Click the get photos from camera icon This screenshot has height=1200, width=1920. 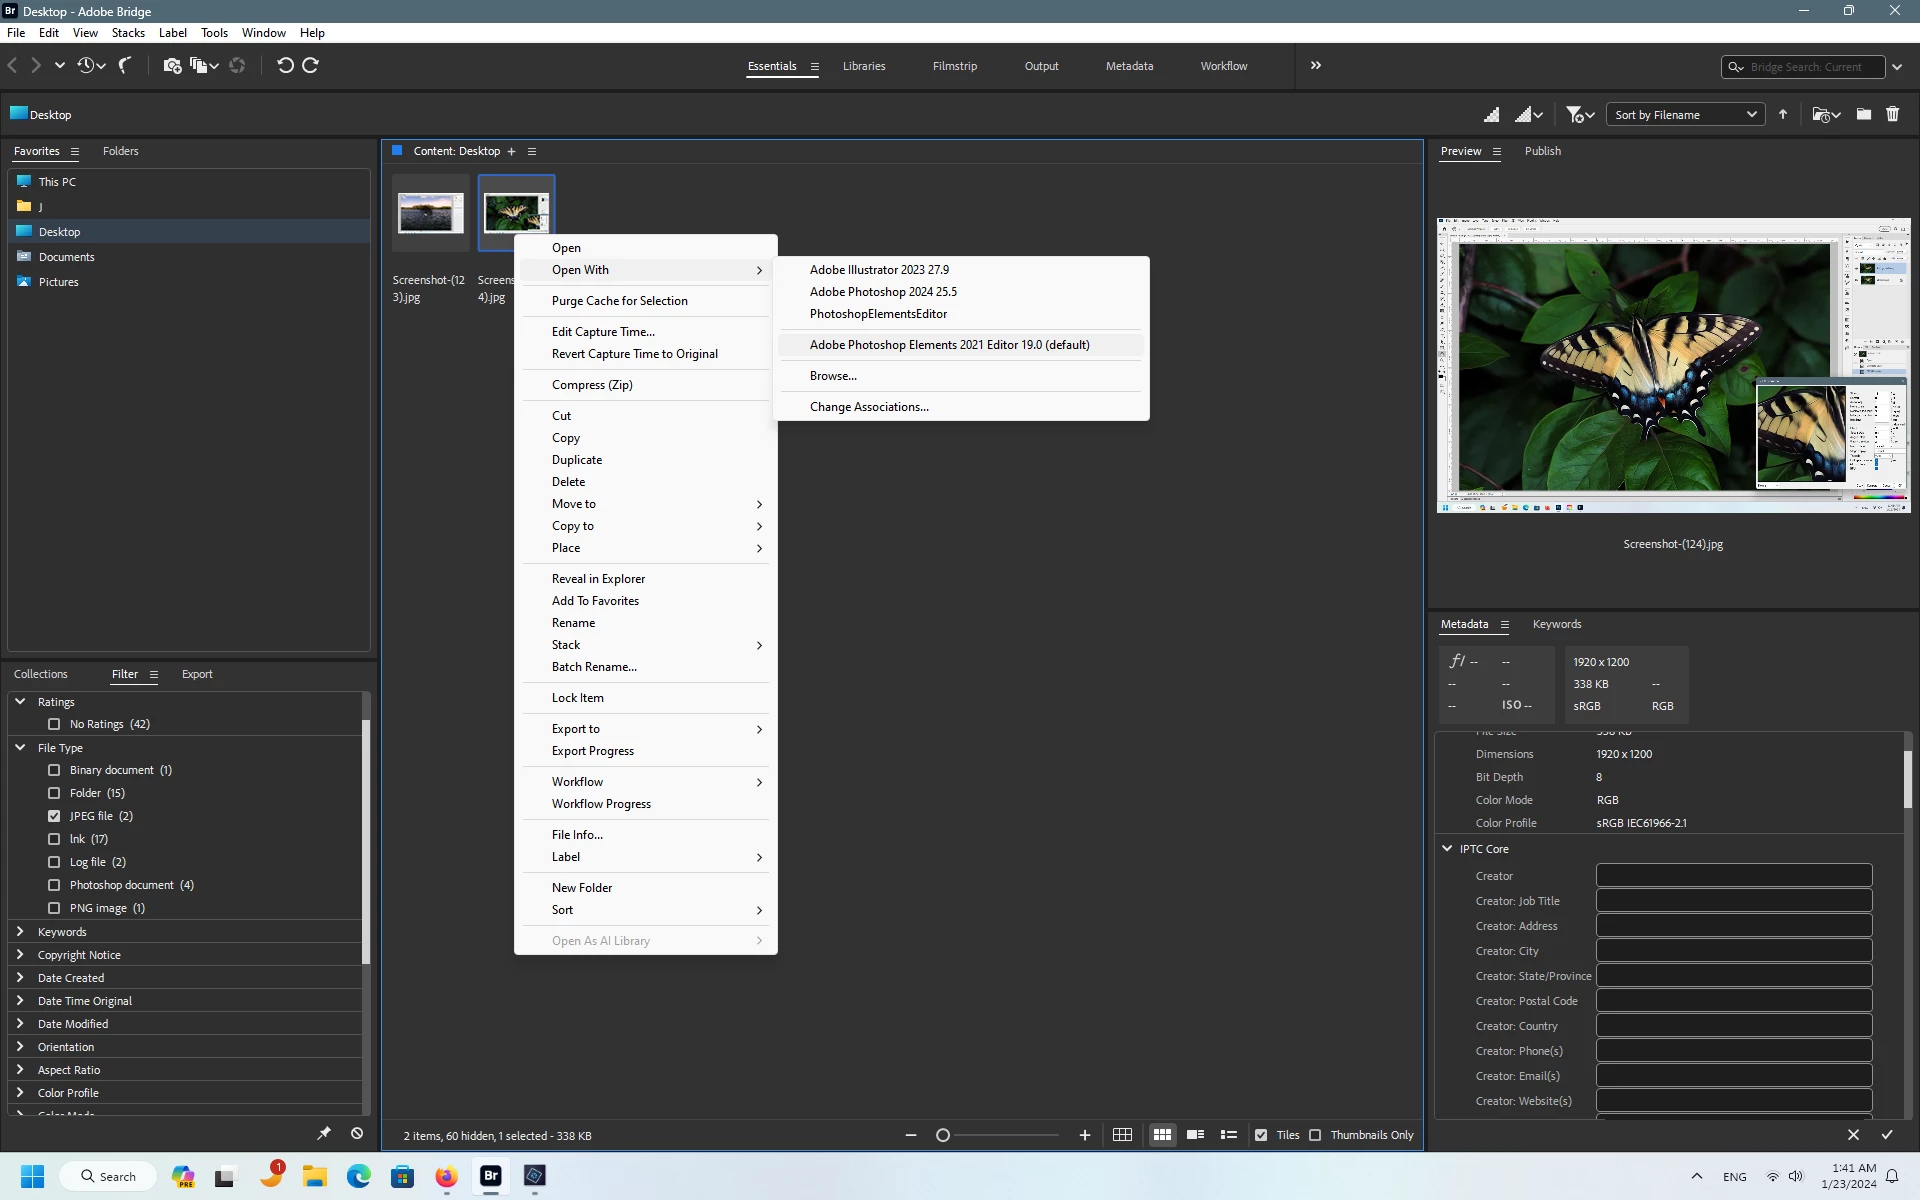172,66
